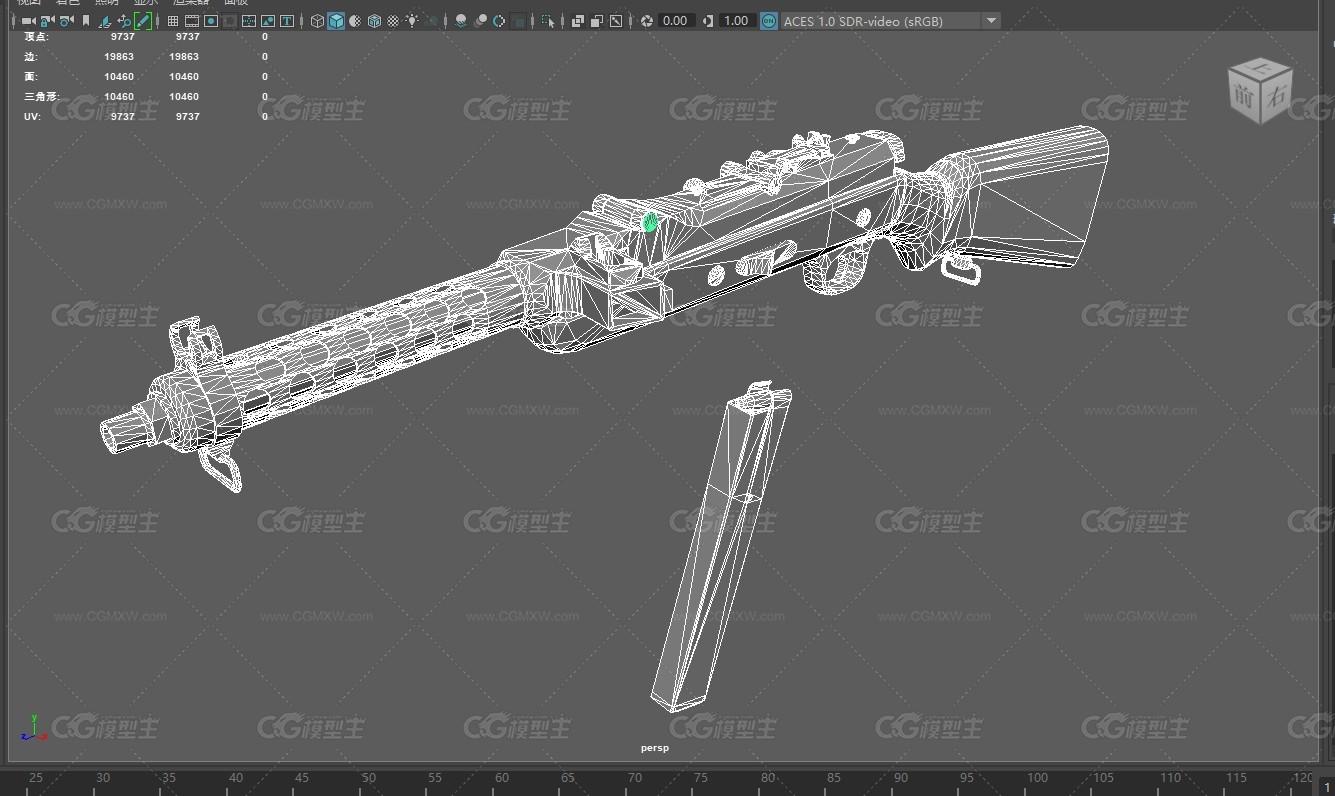Click the green selected component on the gun
Viewport: 1335px width, 796px height.
[651, 222]
